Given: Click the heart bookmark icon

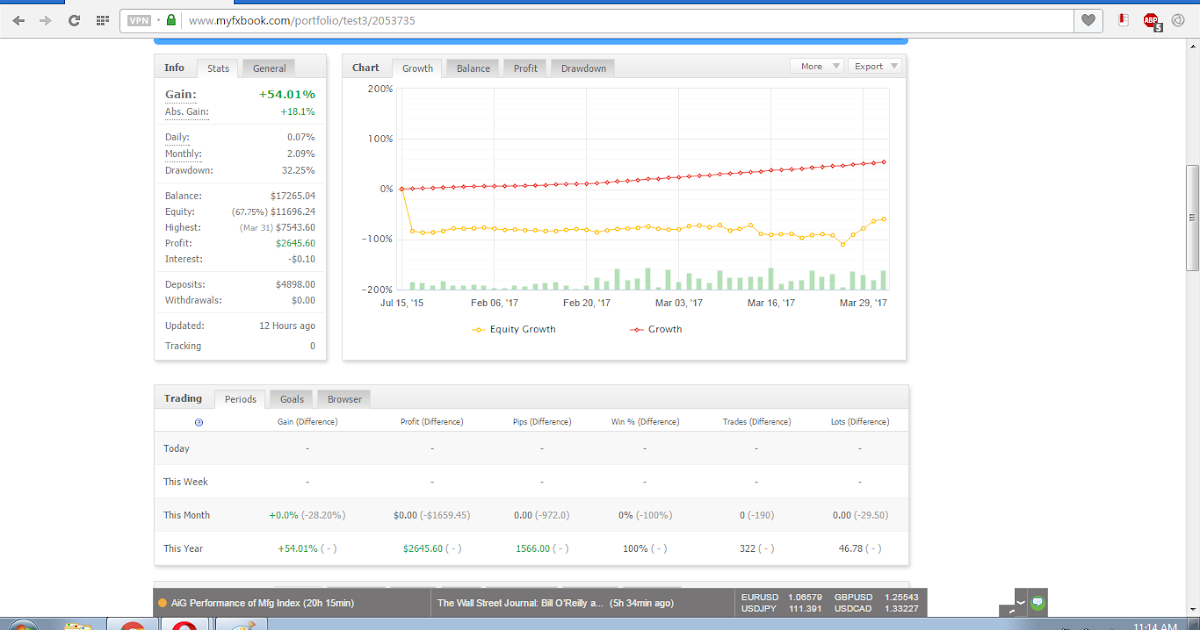Looking at the screenshot, I should pos(1088,19).
